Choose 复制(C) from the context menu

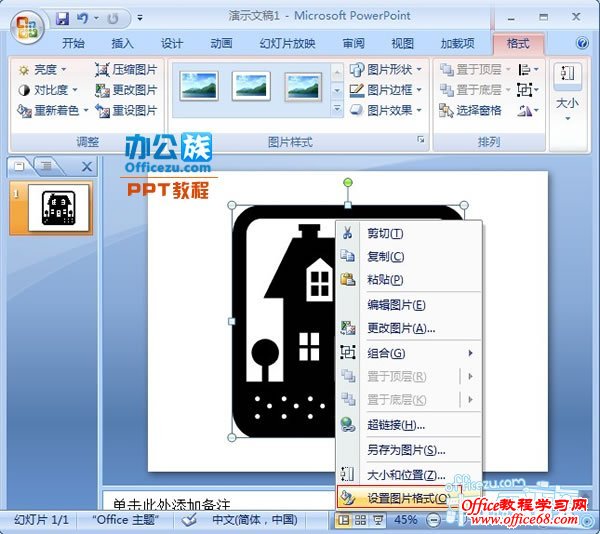[x=408, y=256]
